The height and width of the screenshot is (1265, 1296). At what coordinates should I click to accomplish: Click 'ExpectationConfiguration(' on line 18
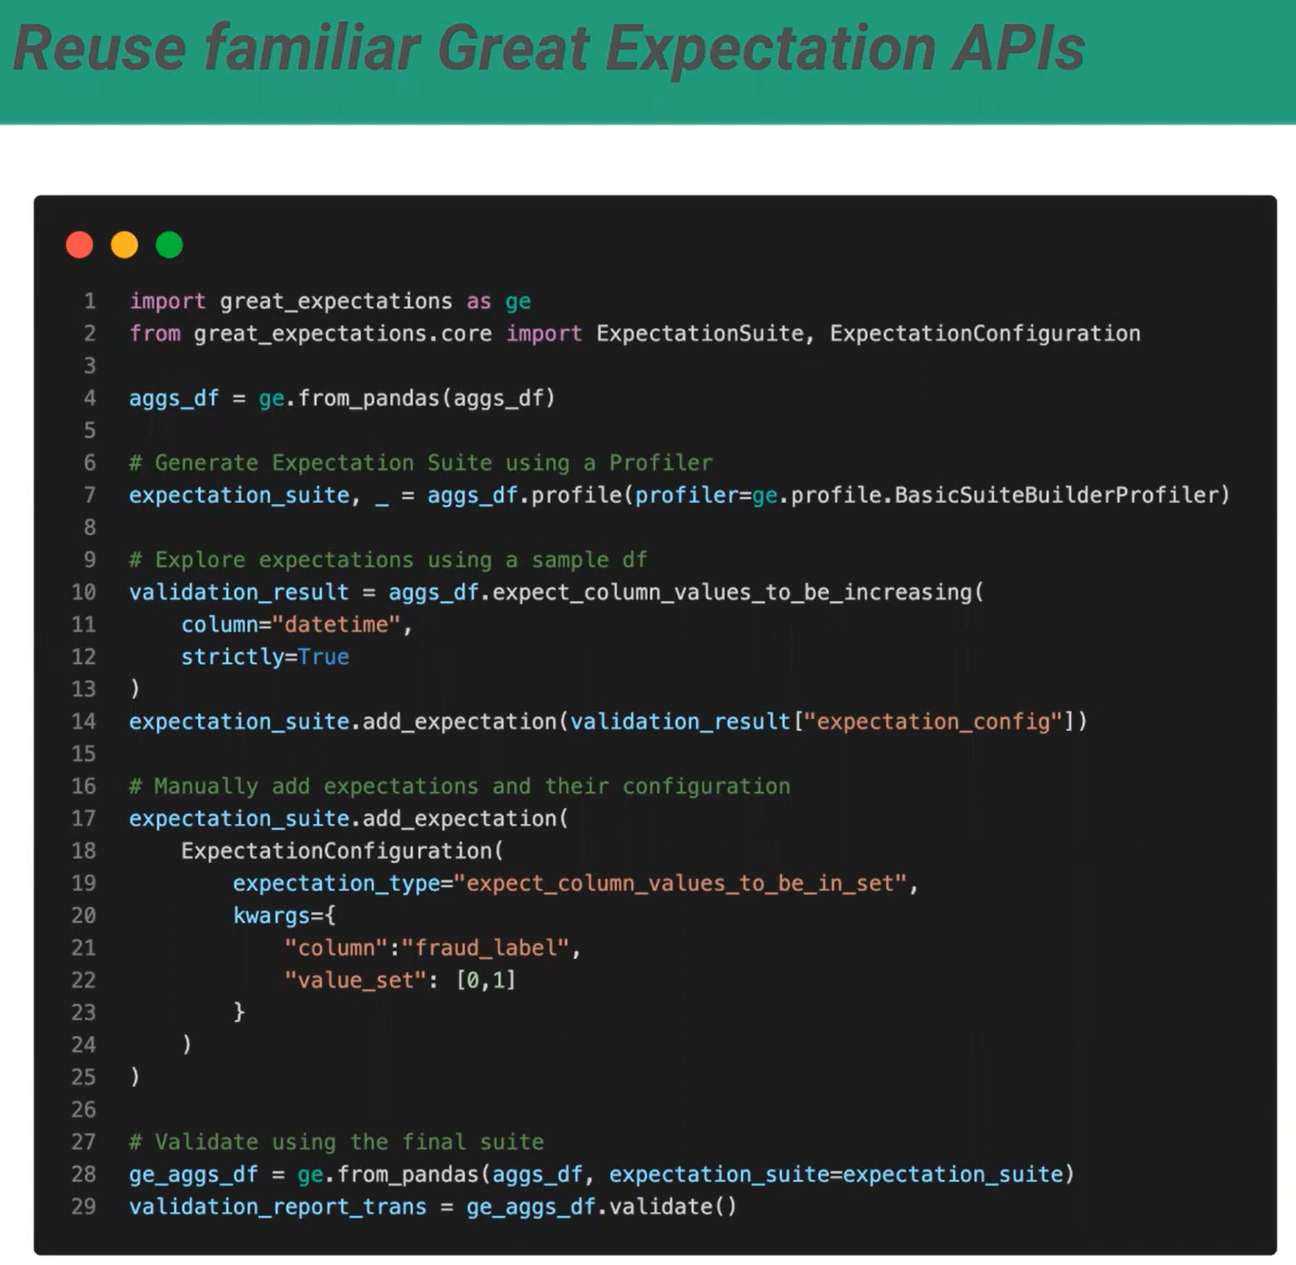[x=343, y=851]
